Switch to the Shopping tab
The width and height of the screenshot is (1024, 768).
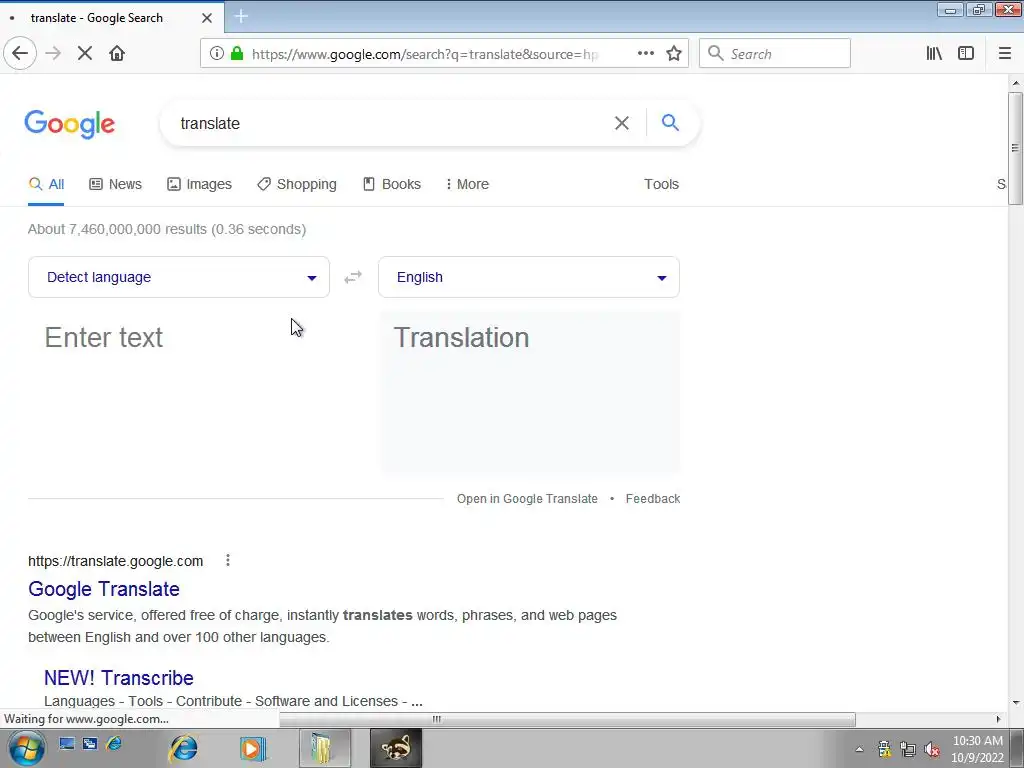pos(297,184)
